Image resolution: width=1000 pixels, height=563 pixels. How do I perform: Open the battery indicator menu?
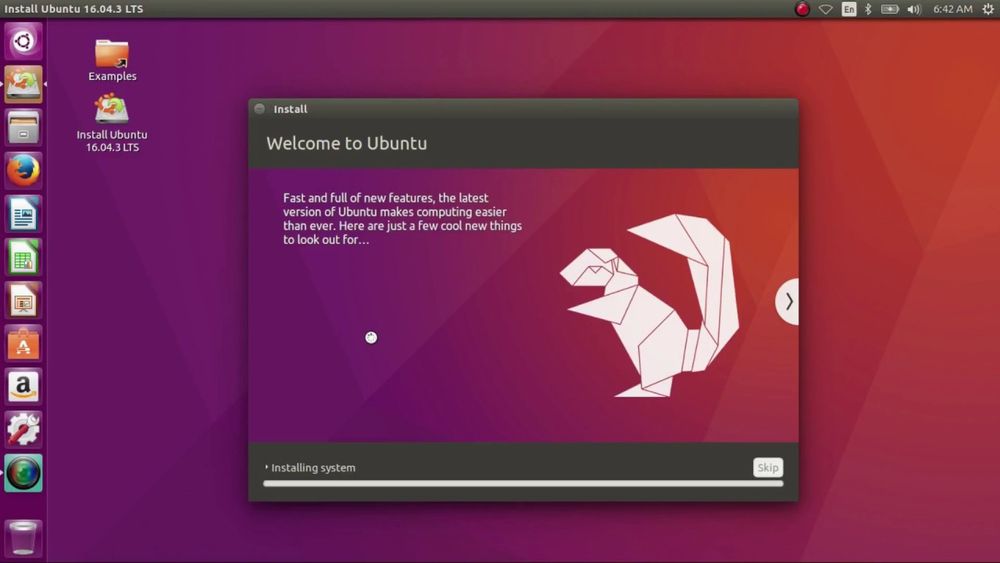(890, 9)
